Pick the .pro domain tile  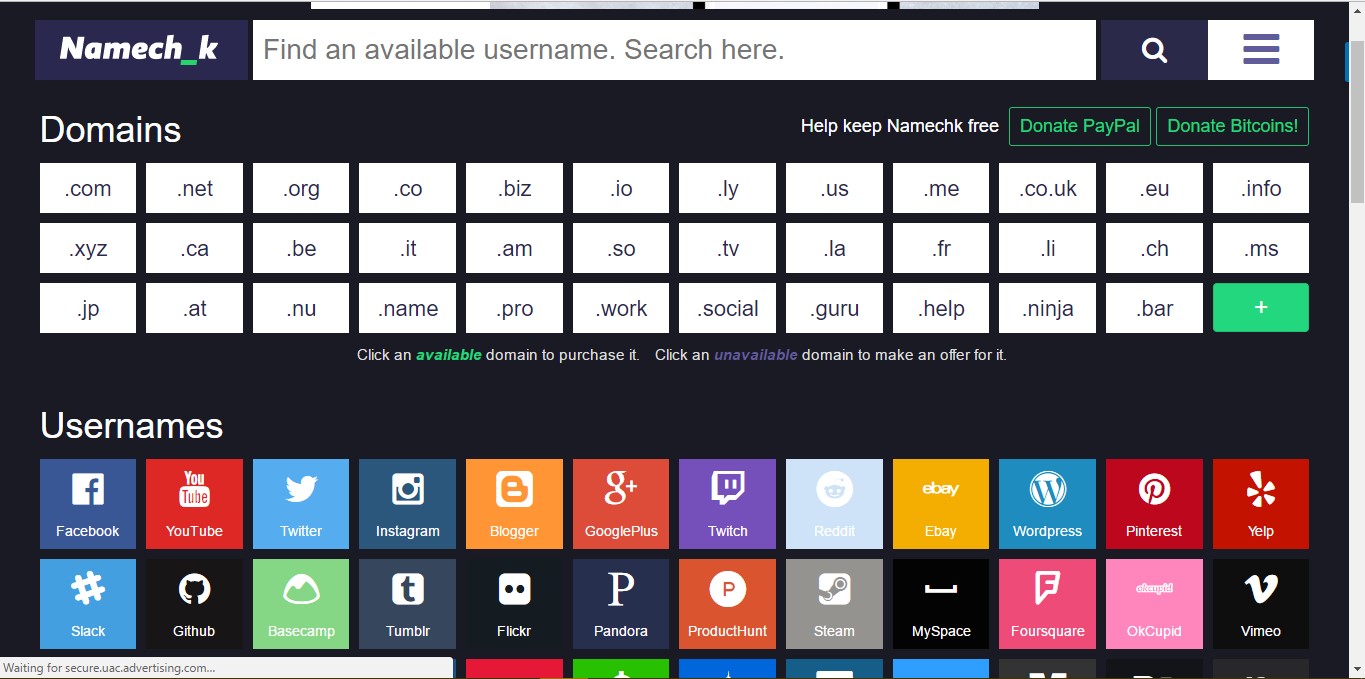(514, 308)
